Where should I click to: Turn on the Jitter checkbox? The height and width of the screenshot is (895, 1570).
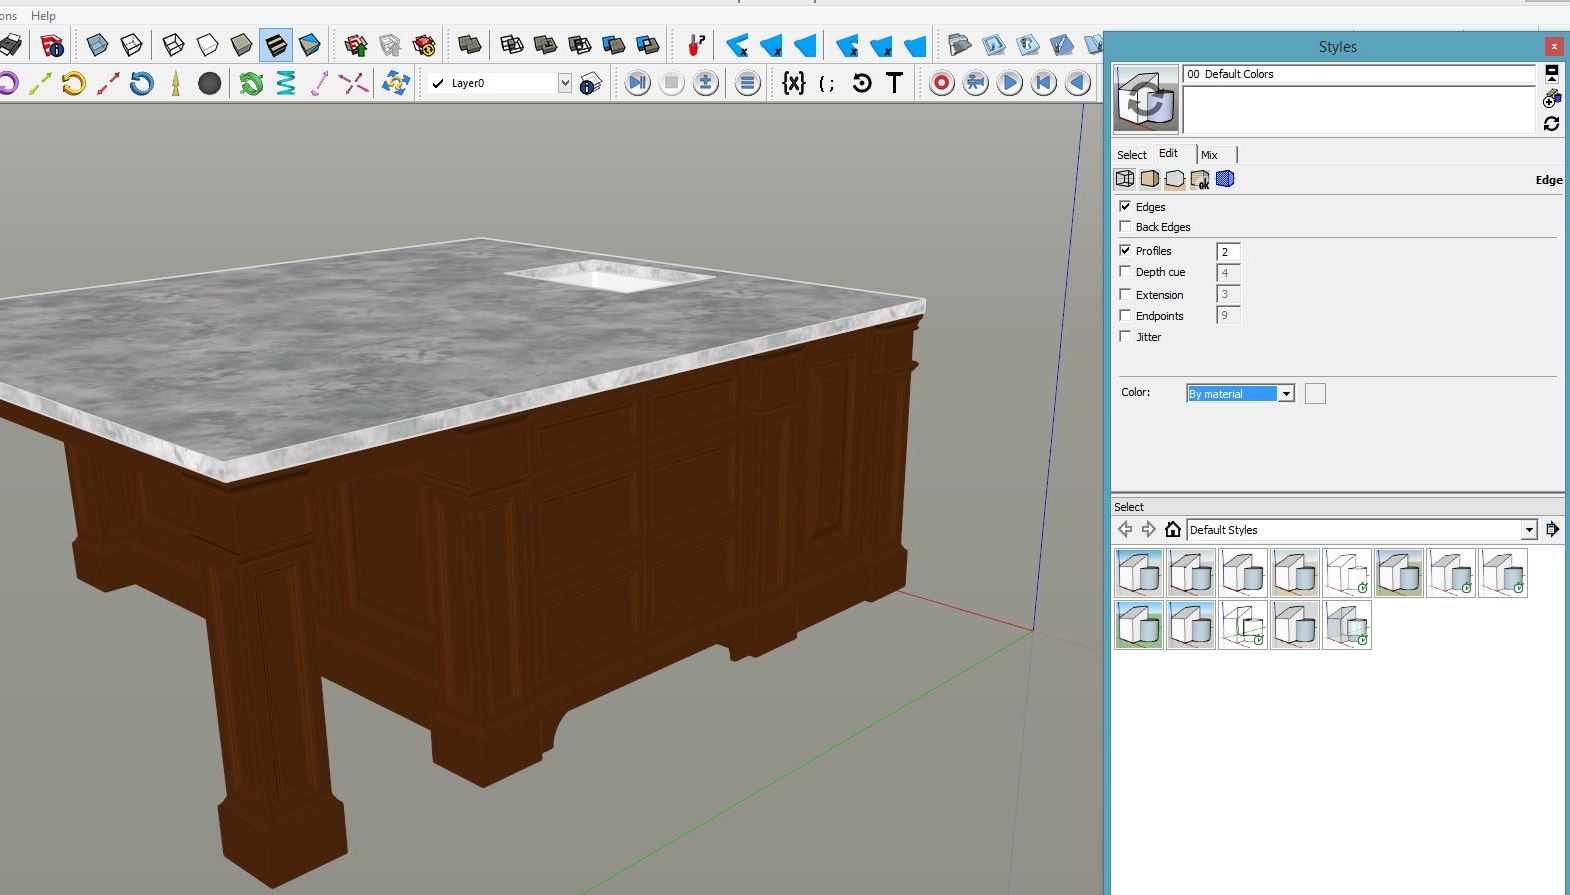[x=1125, y=337]
